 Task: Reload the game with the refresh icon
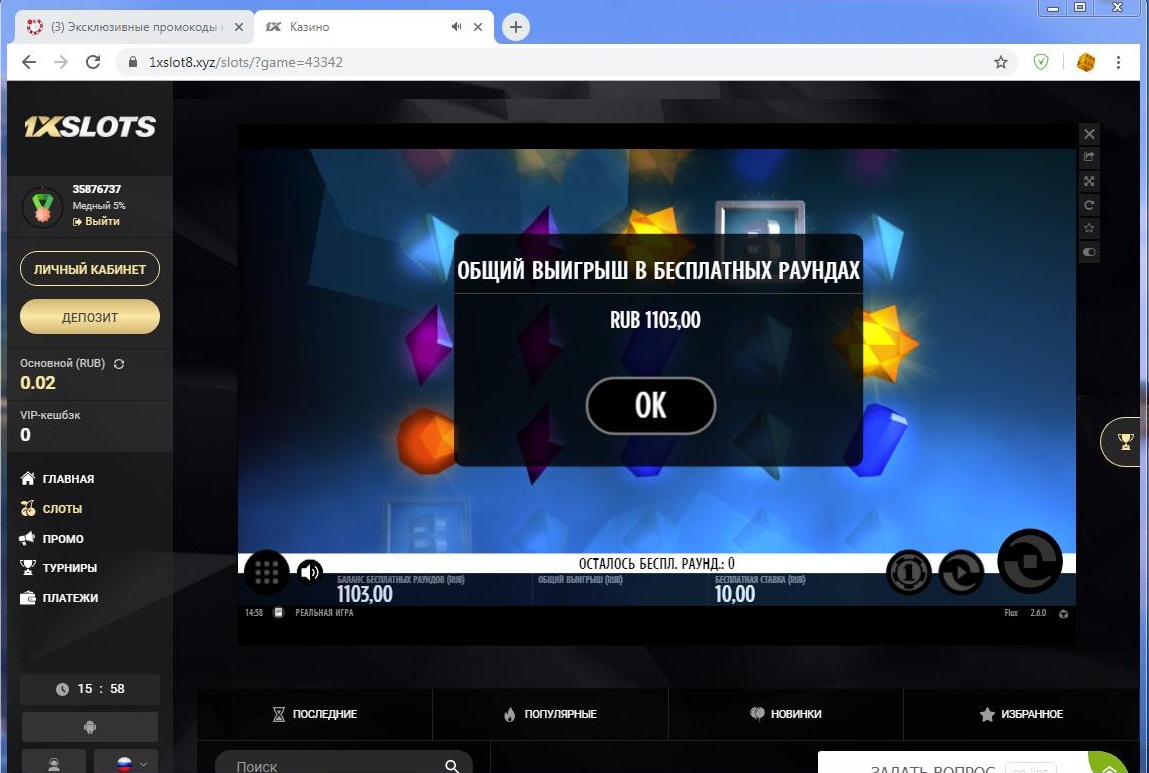(x=1089, y=205)
